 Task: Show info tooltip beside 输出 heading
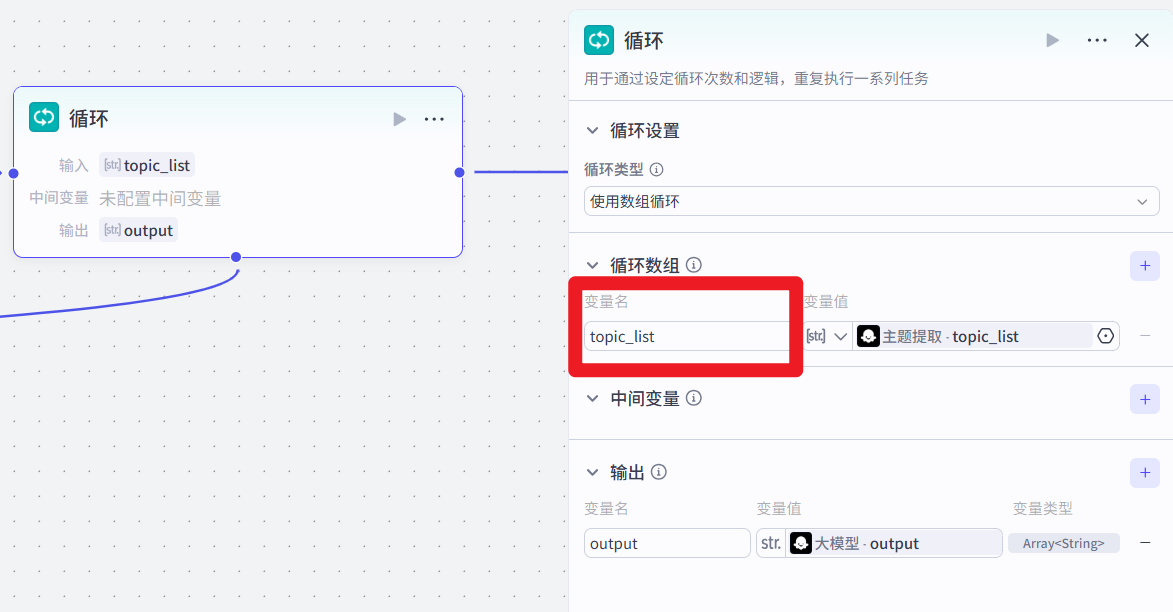click(x=658, y=472)
